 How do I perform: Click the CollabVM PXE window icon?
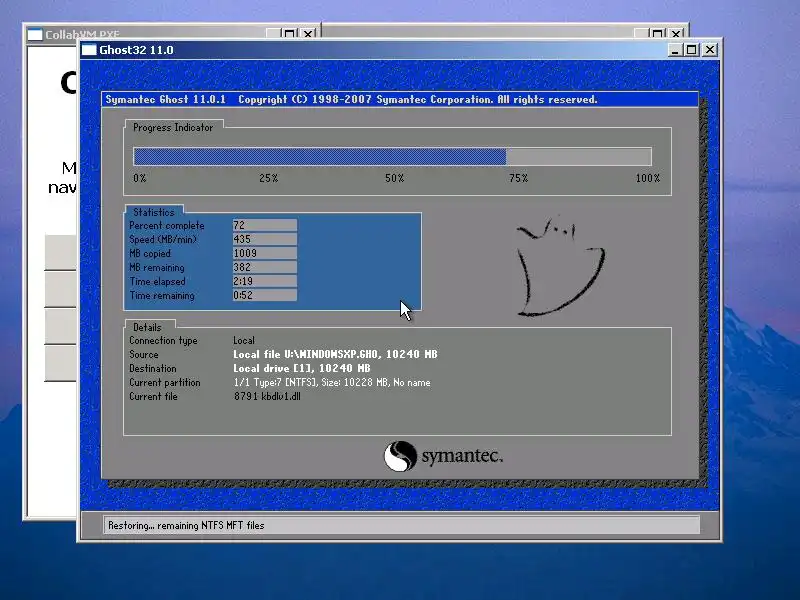pyautogui.click(x=35, y=34)
